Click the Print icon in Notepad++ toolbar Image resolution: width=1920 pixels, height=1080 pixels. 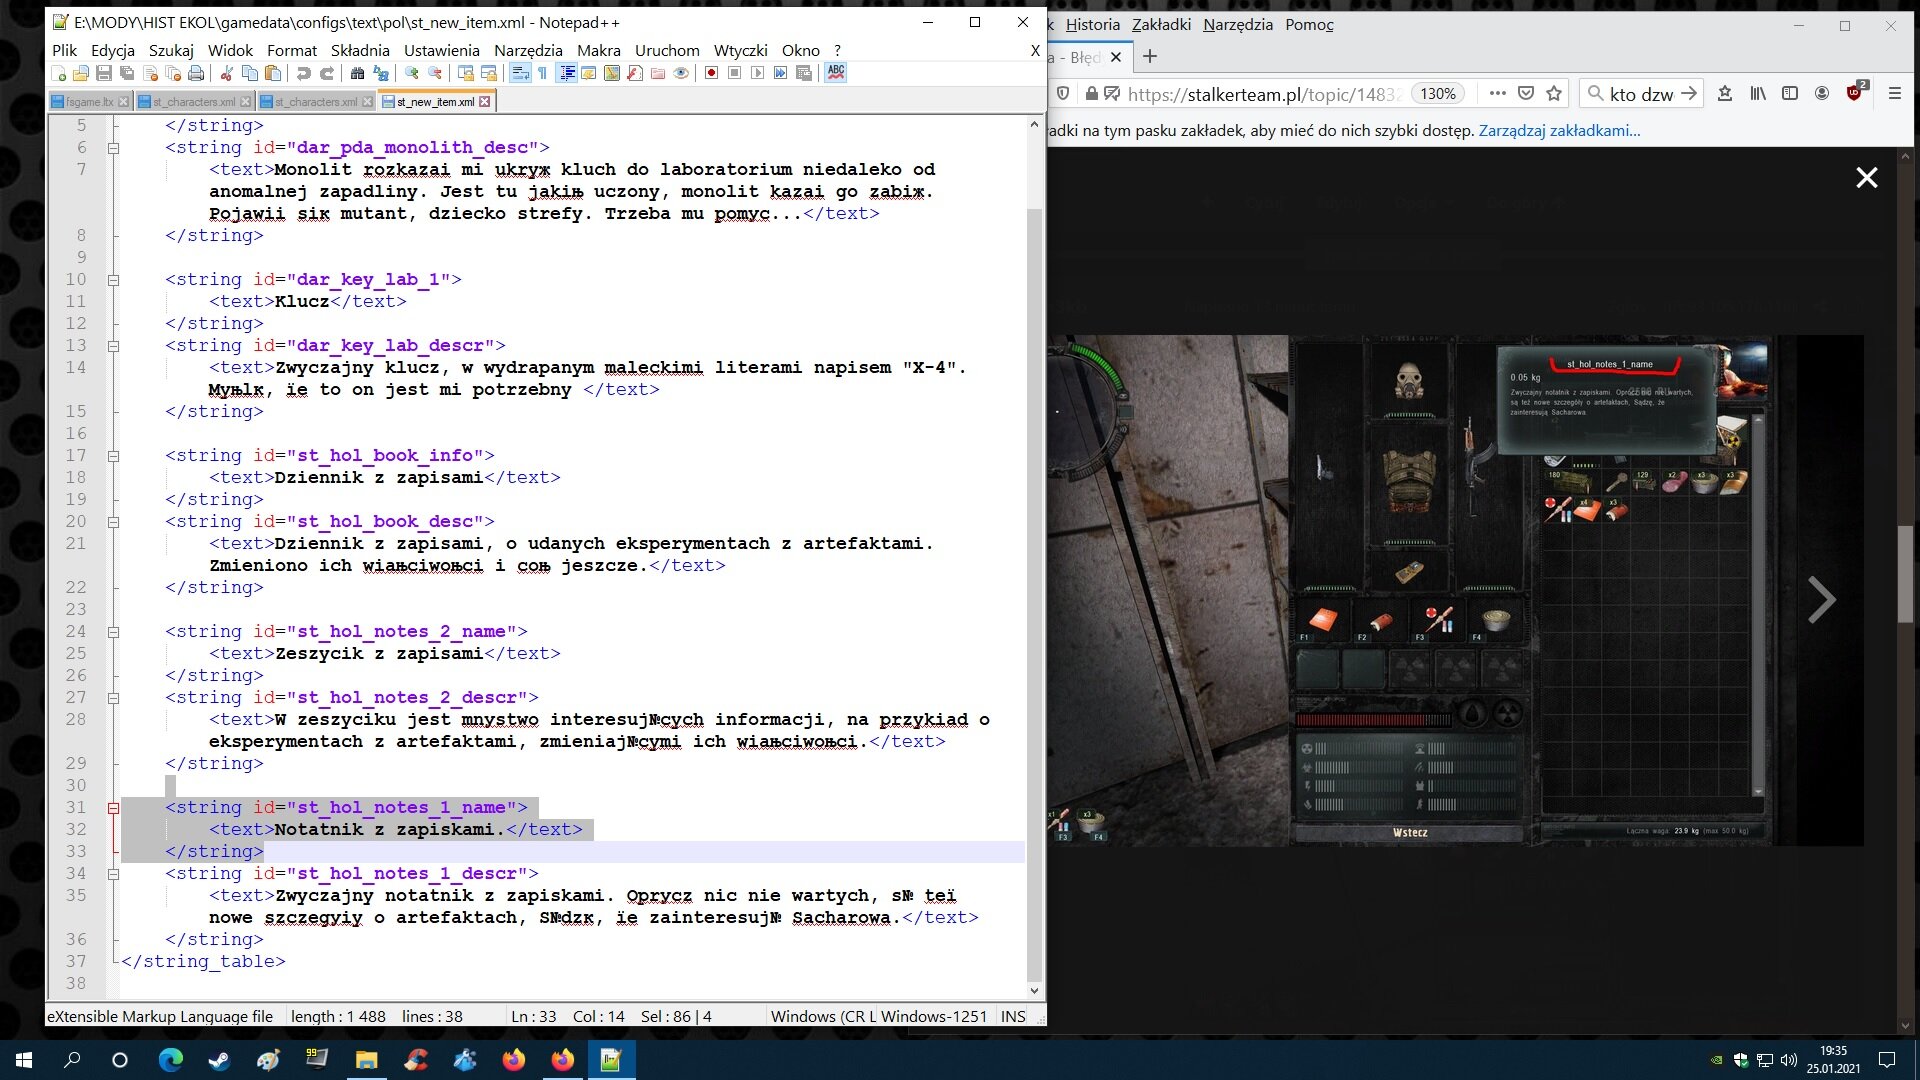196,73
